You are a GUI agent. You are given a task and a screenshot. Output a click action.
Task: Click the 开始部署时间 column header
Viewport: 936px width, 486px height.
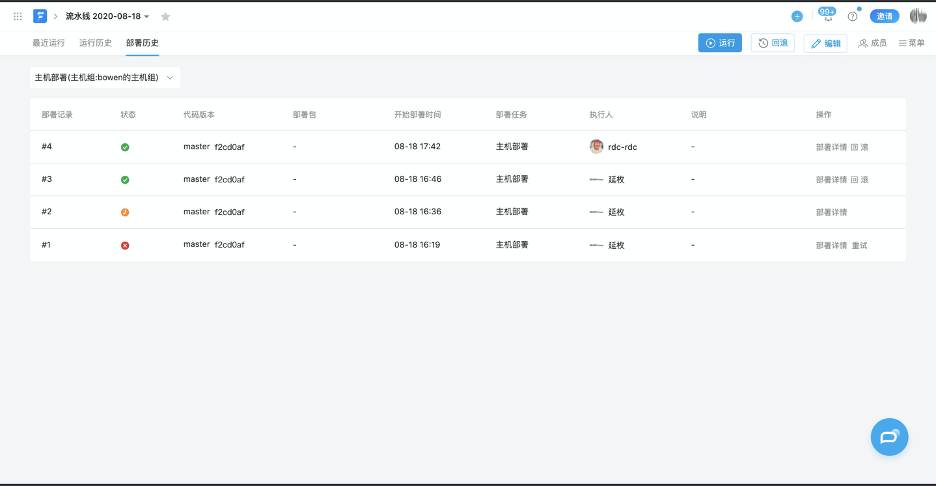[x=418, y=115]
